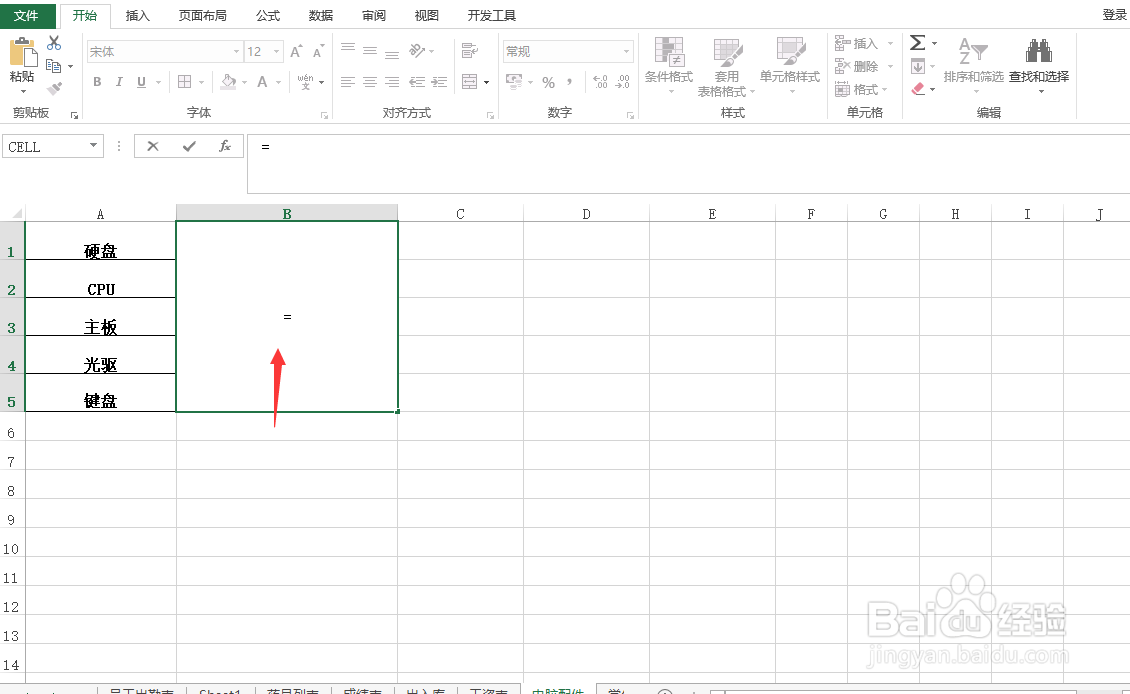This screenshot has width=1130, height=694.
Task: Open the 文件 menu
Action: [27, 15]
